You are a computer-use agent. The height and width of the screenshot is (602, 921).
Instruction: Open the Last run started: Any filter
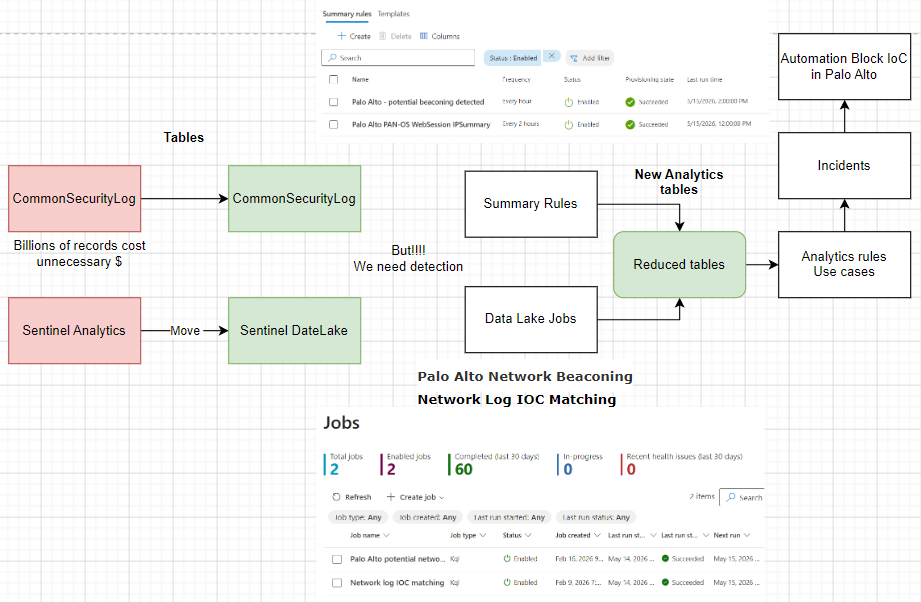pyautogui.click(x=509, y=517)
